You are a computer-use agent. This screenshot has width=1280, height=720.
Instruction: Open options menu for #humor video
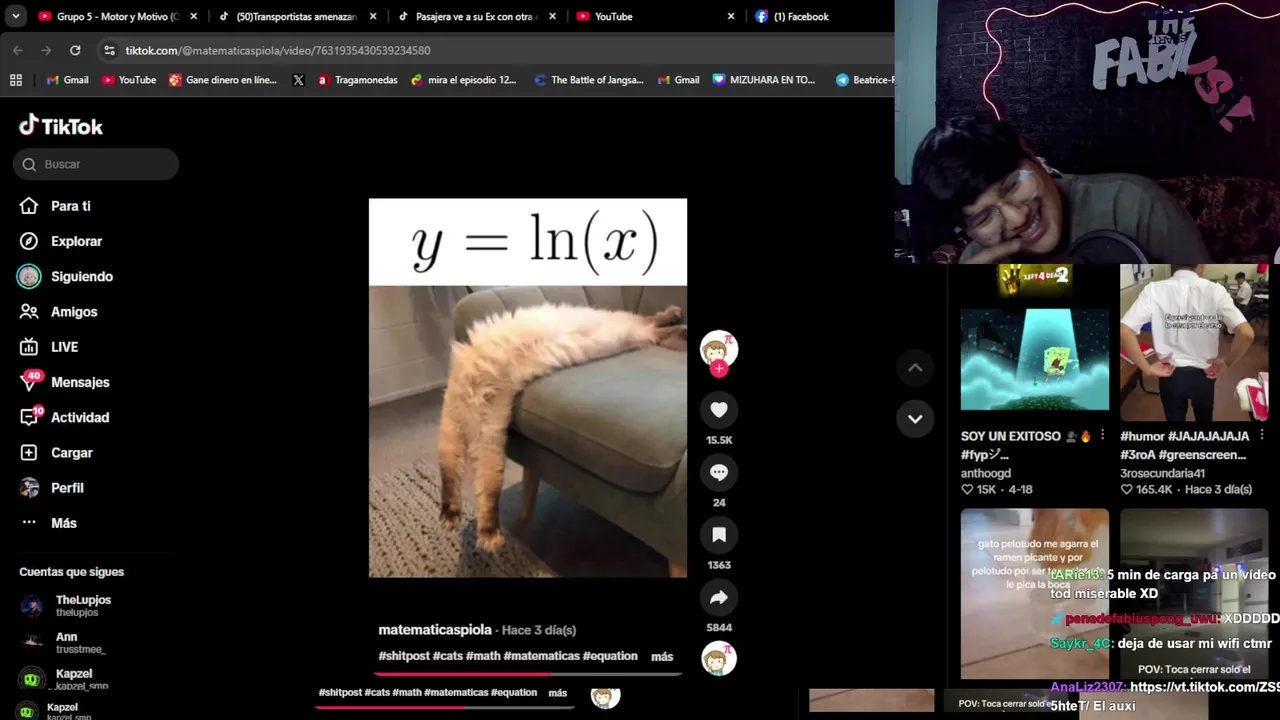pyautogui.click(x=1262, y=436)
